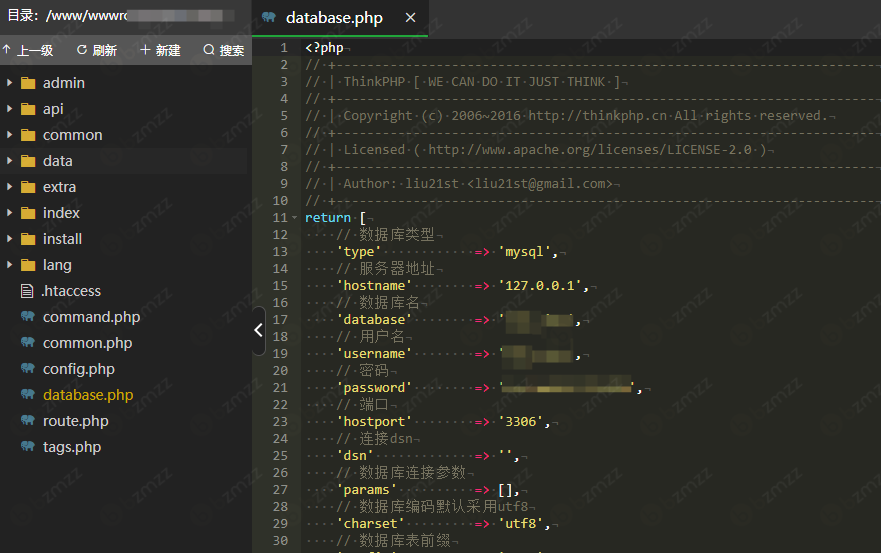The image size is (881, 553).
Task: Create a new item with 新建
Action: [x=160, y=51]
